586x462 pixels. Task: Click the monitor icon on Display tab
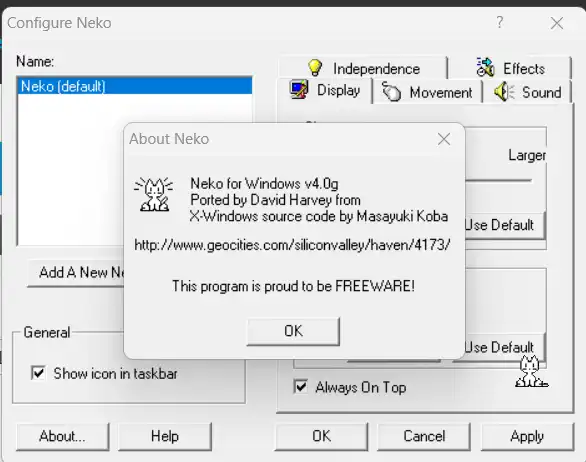click(299, 90)
